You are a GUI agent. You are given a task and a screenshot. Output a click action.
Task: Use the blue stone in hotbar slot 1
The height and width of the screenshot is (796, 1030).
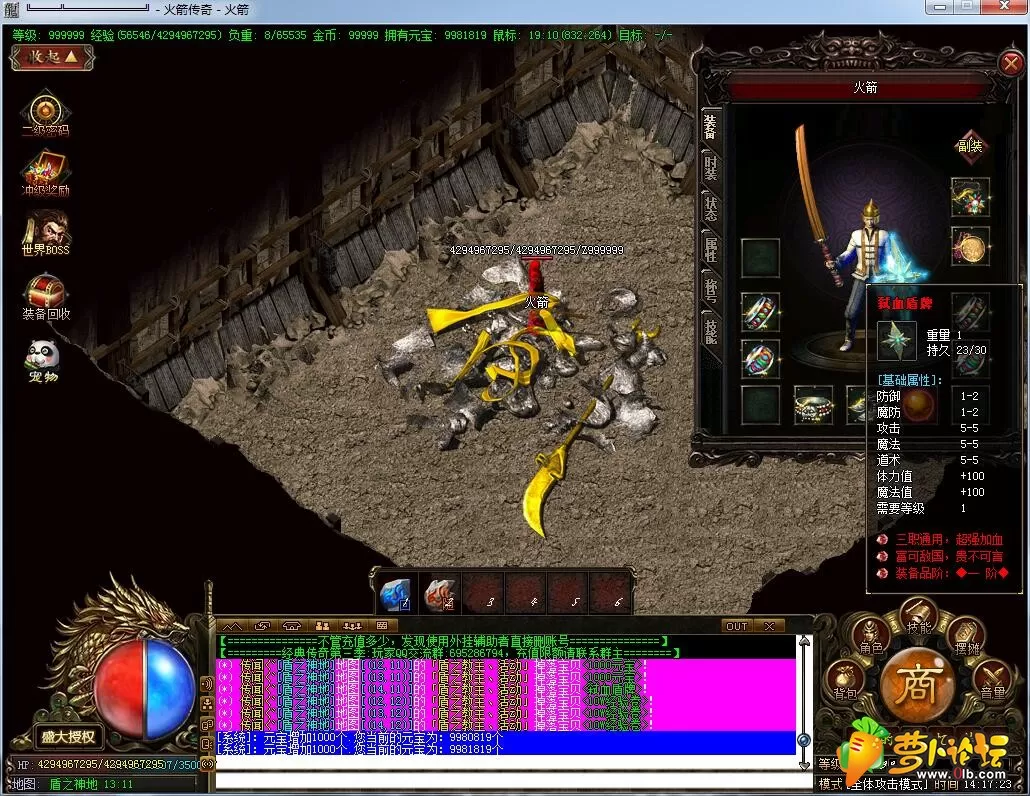[395, 593]
